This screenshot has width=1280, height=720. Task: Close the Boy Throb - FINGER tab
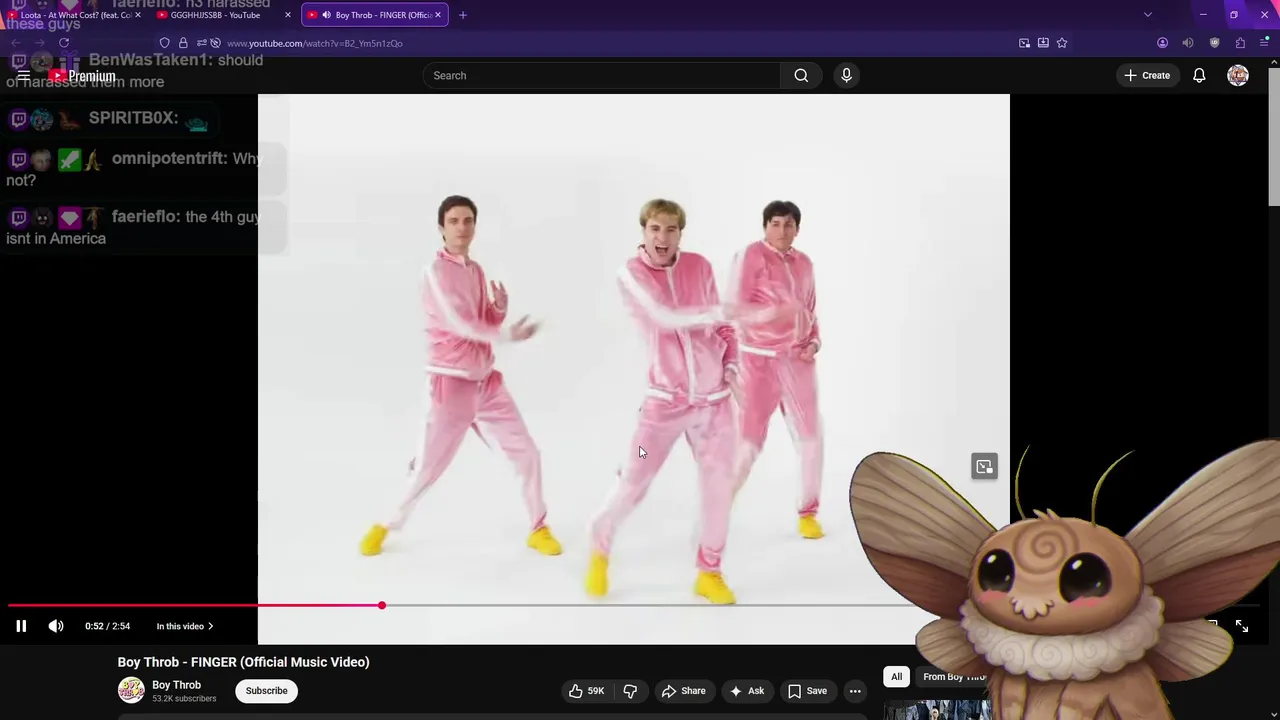pyautogui.click(x=438, y=15)
